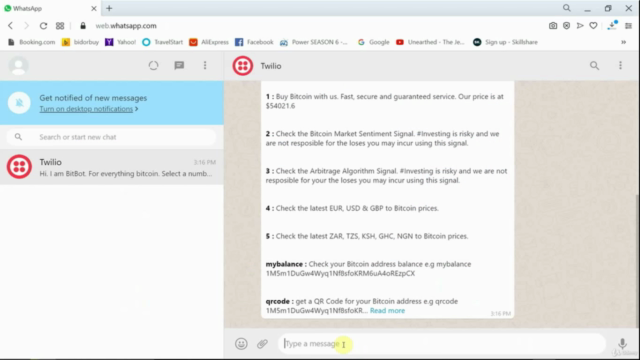Select the WhatsApp browser tab
The image size is (640, 360).
tap(50, 8)
